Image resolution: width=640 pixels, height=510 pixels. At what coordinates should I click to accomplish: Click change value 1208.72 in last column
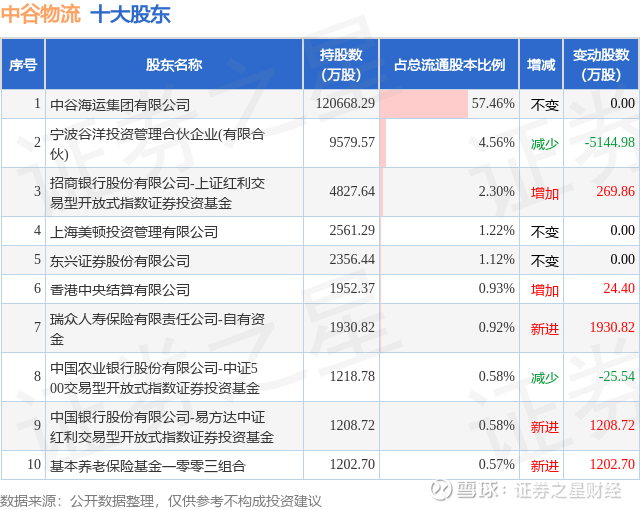(x=612, y=425)
